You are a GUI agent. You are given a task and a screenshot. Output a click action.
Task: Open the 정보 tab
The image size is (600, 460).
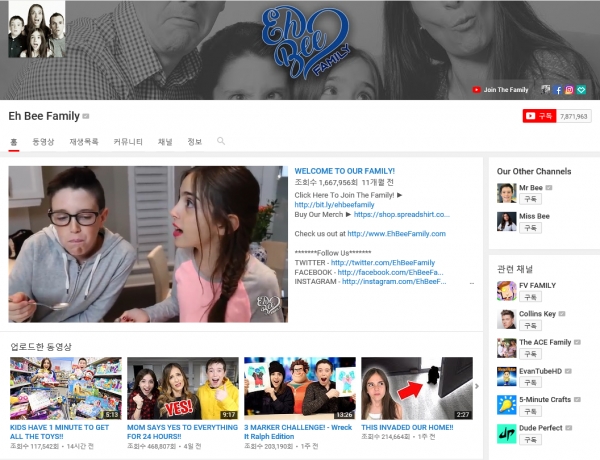(194, 142)
